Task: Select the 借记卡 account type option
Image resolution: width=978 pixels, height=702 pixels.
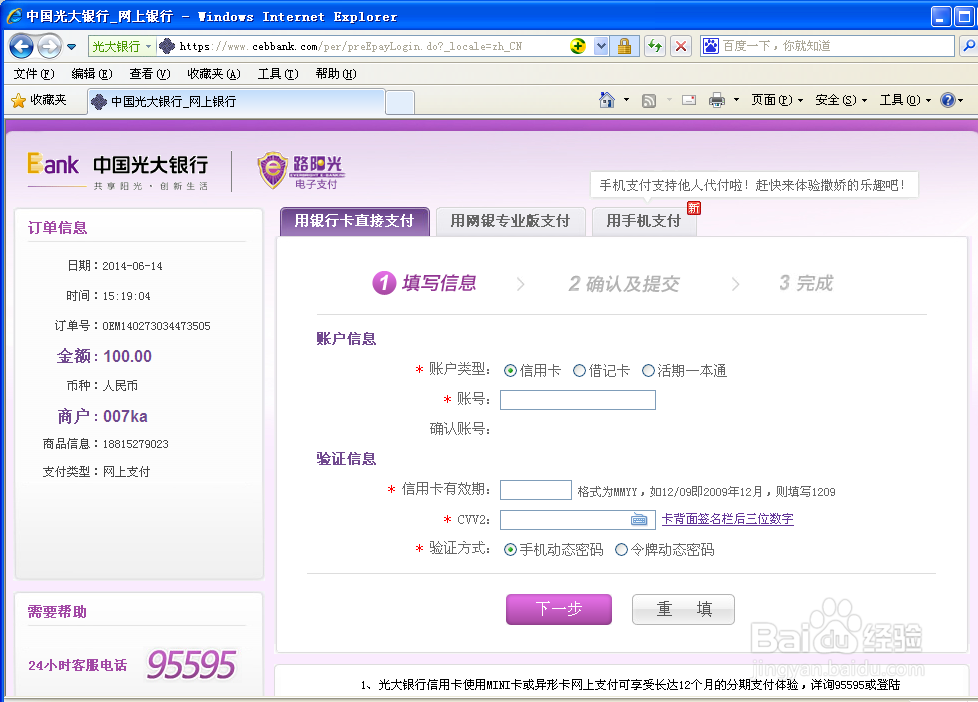Action: [579, 370]
